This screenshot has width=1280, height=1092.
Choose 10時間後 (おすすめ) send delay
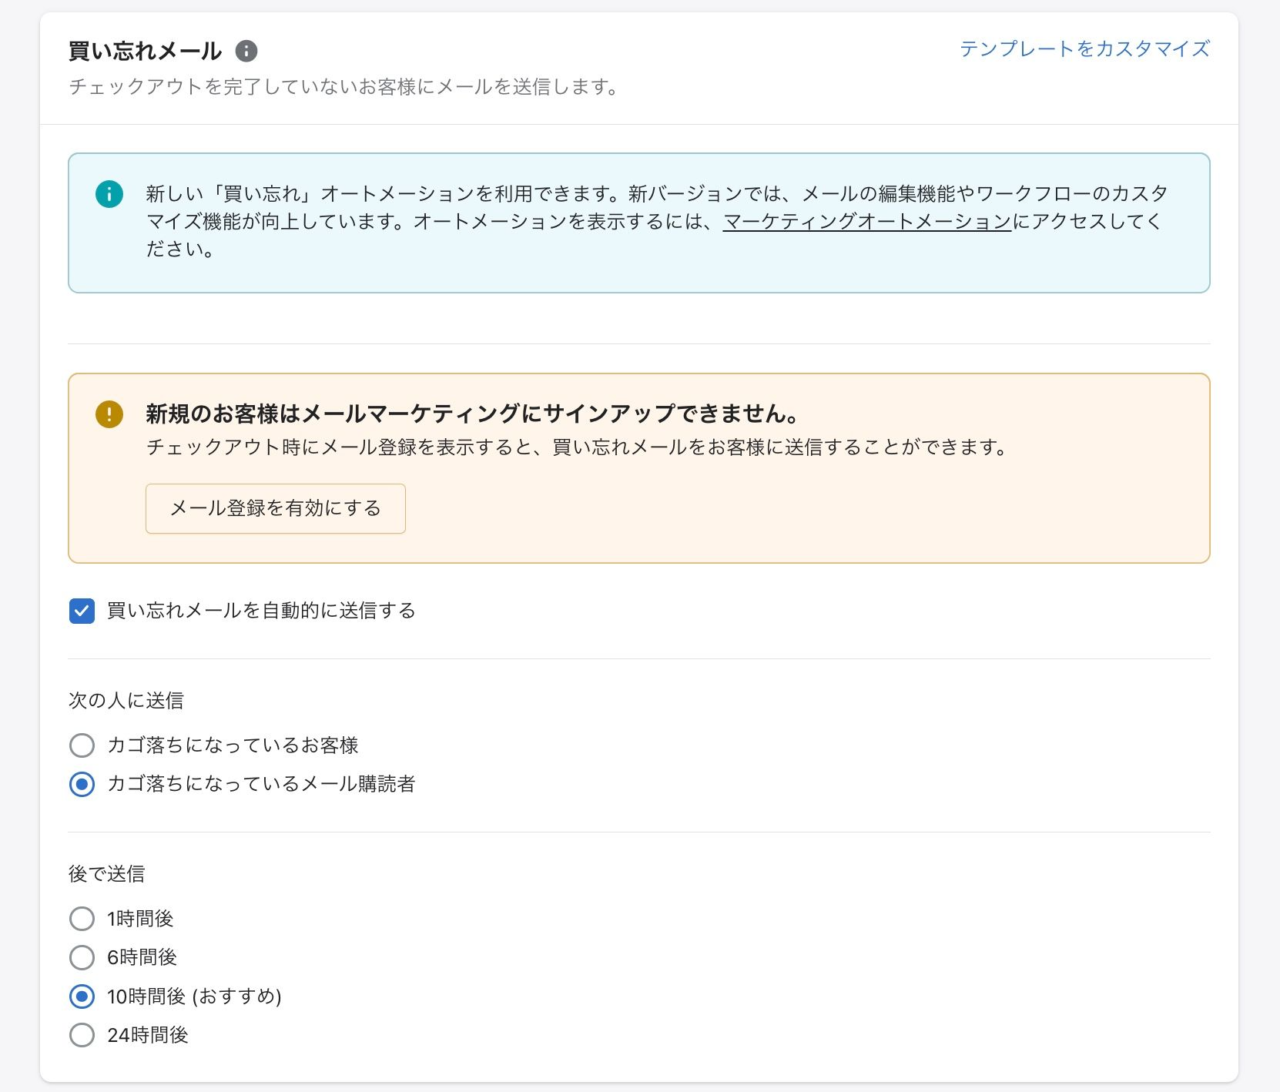[82, 996]
